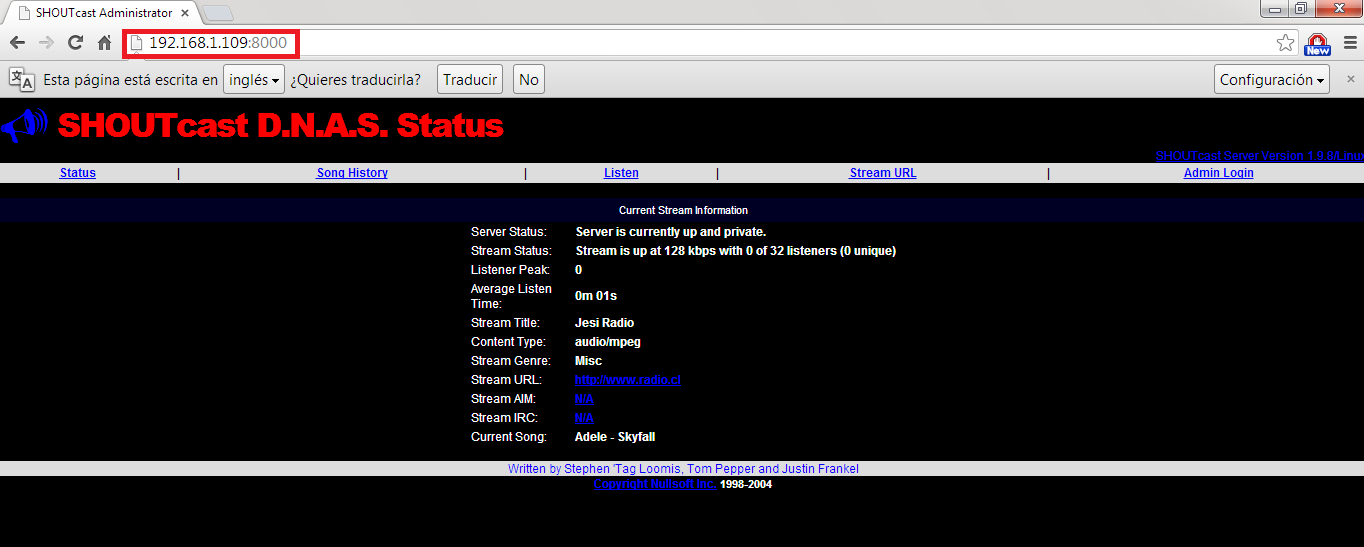Click the page icon in the address bar
The height and width of the screenshot is (547, 1364).
(x=137, y=43)
